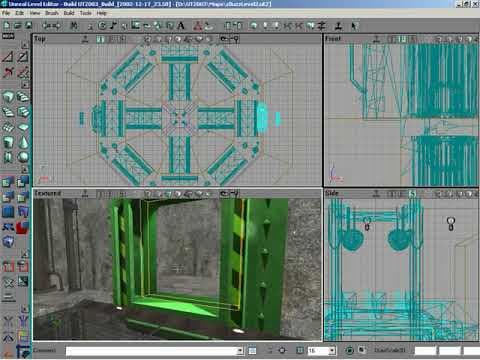Open the File menu
Viewport: 480px width, 360px height.
tap(6, 13)
